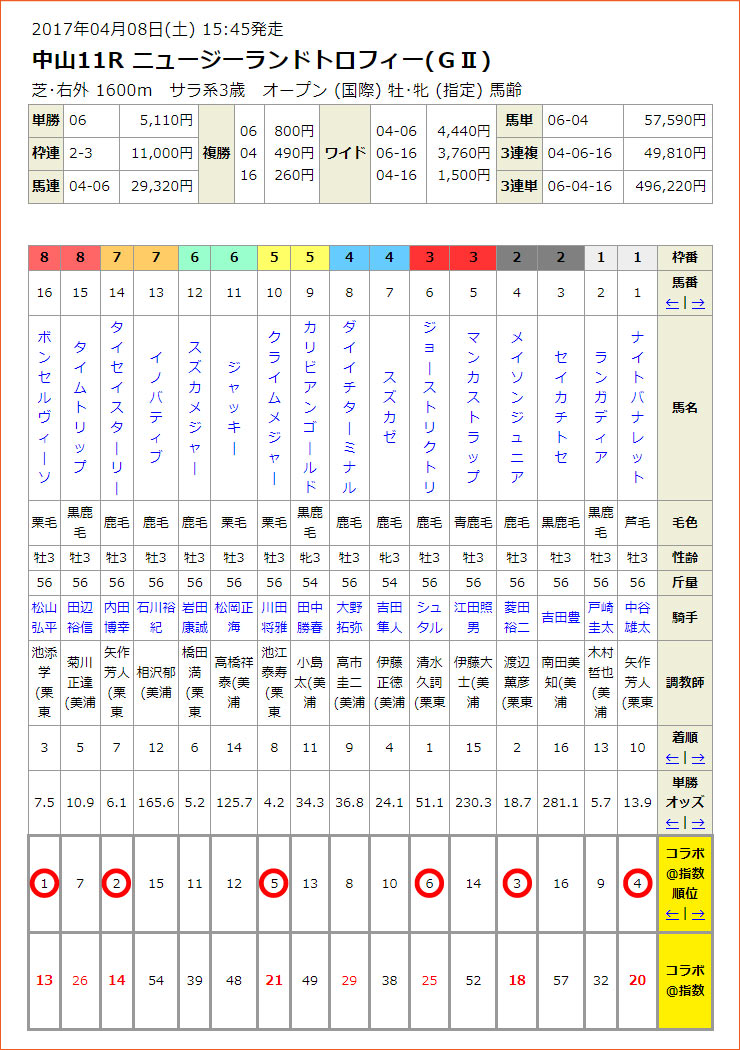Open horse link メイソンジュニア
Image resolution: width=740 pixels, height=1050 pixels.
pos(517,408)
